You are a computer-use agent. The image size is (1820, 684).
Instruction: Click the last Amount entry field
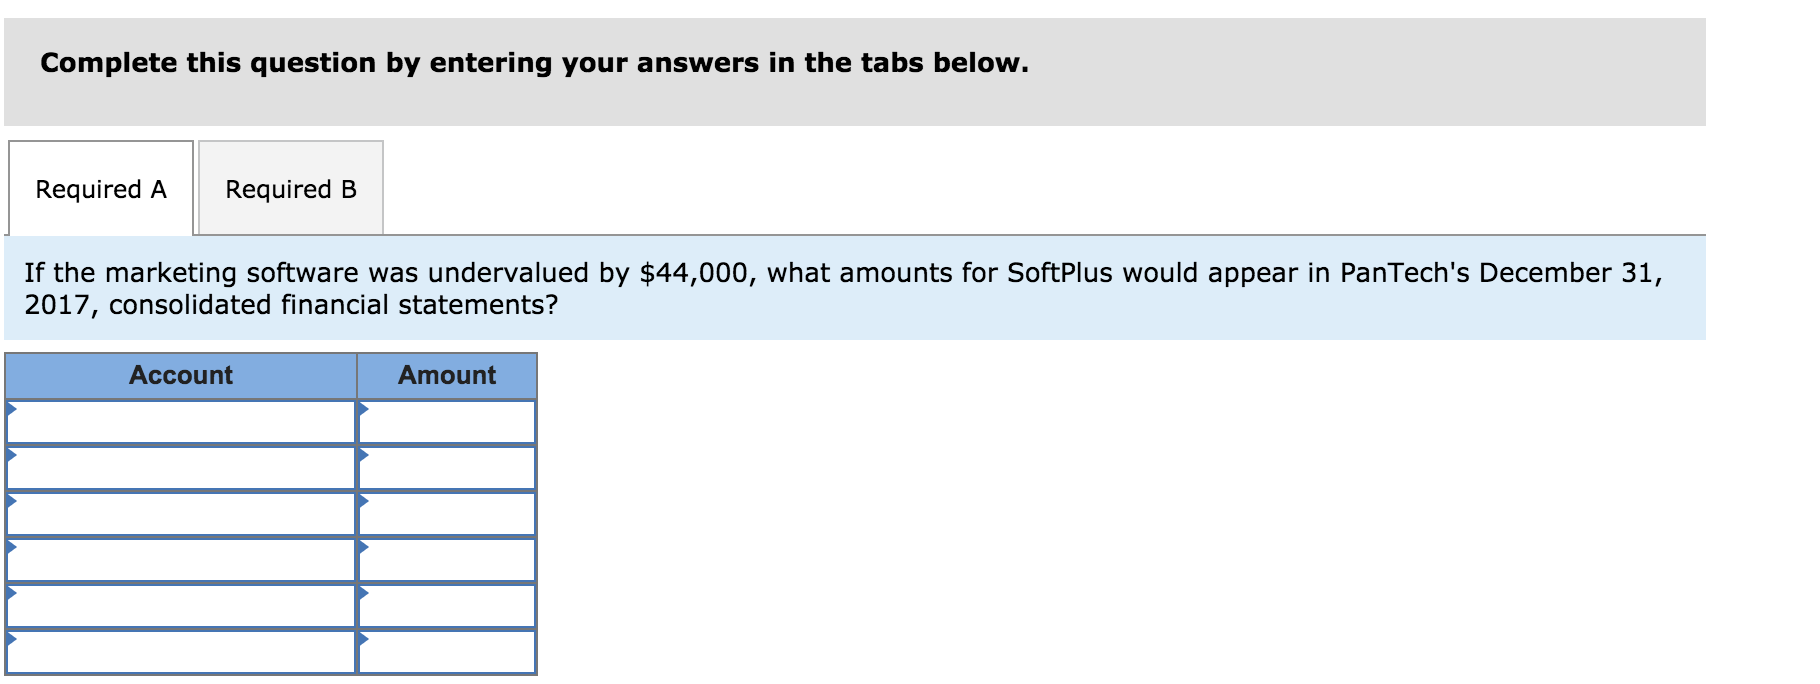450,652
